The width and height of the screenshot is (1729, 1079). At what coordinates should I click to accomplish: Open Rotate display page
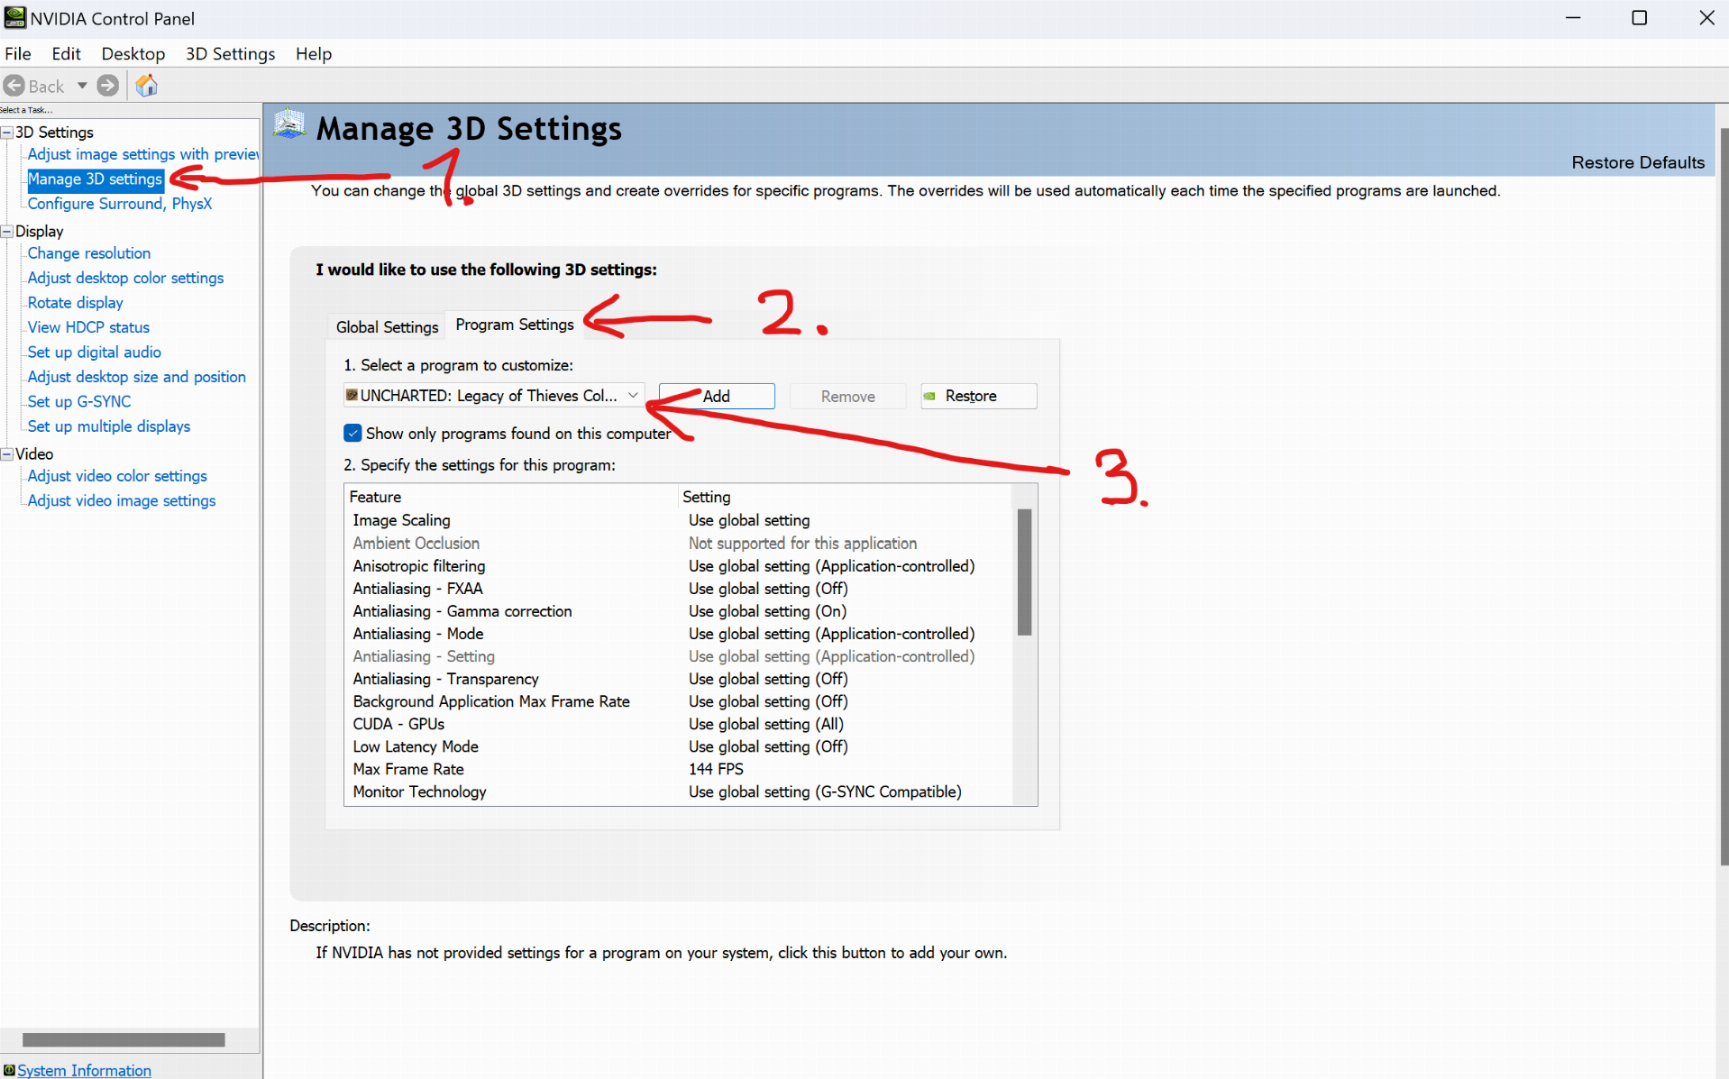tap(76, 302)
